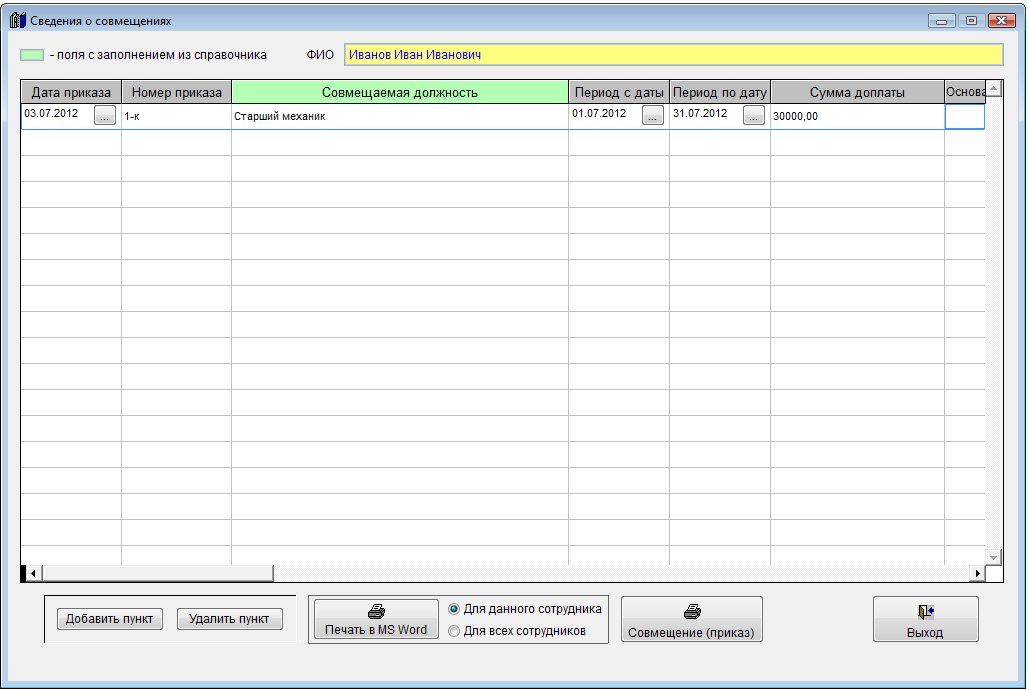Screen dimensions: 1029x691
Task: Select the Старший механик position cell
Action: pyautogui.click(x=400, y=116)
